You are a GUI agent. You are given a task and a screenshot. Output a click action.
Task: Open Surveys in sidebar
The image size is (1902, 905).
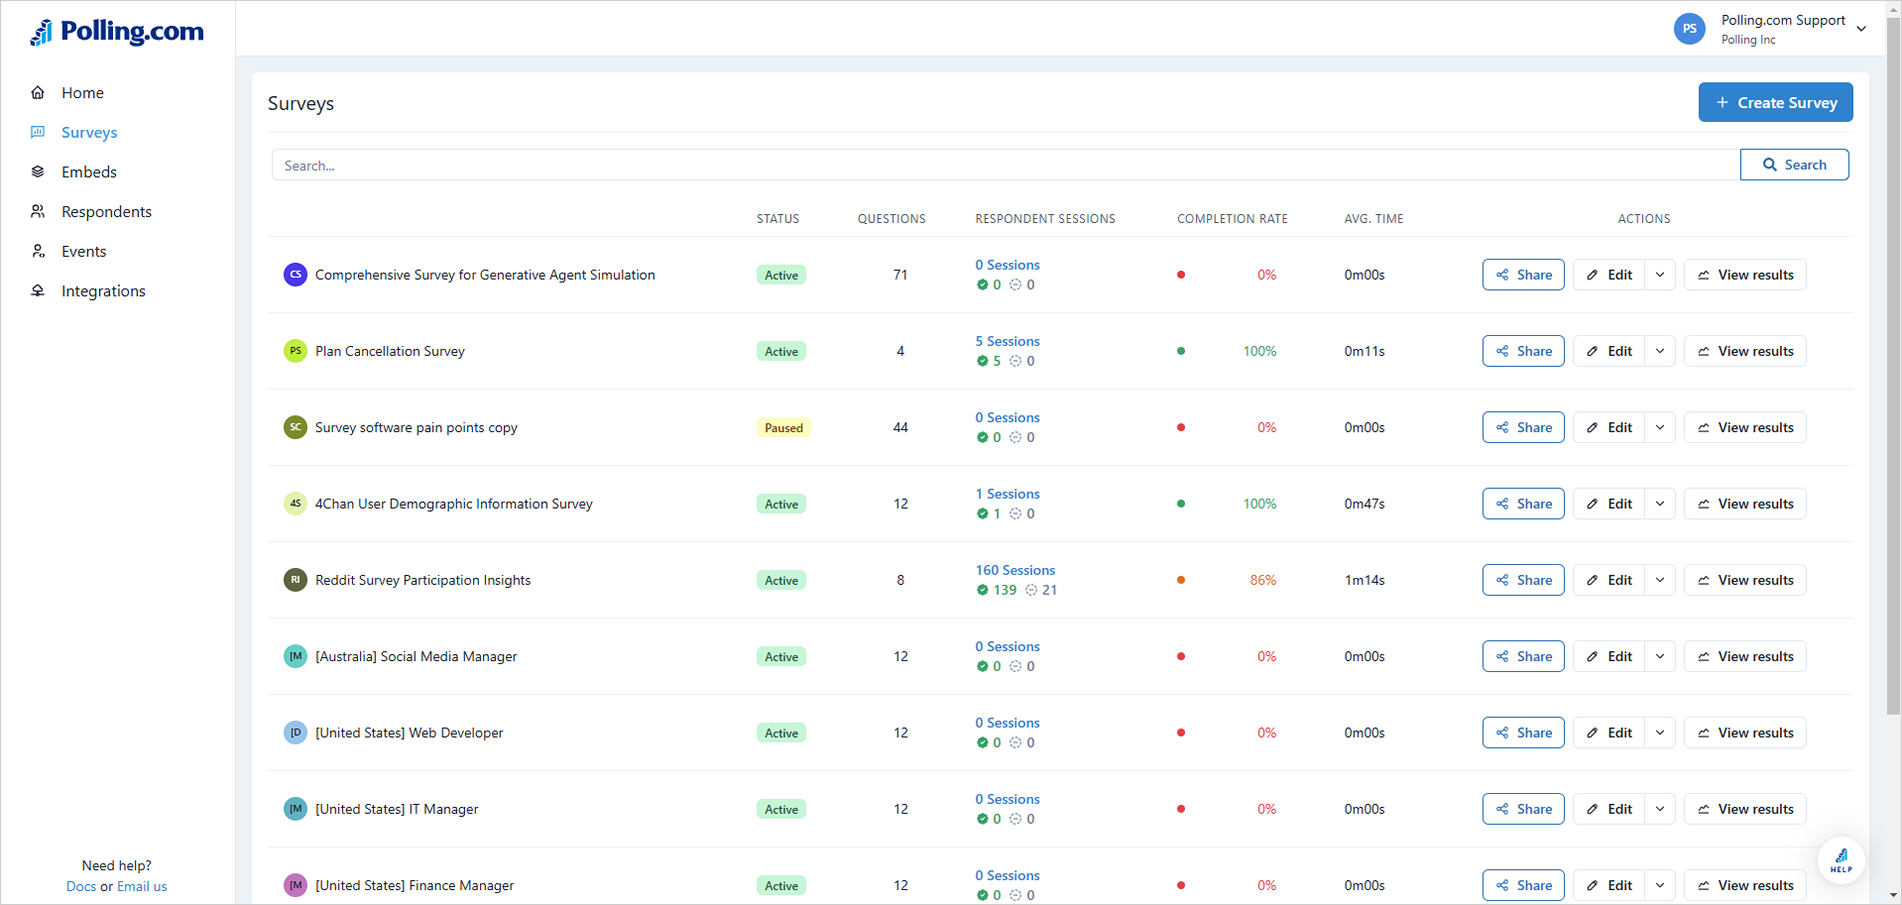pyautogui.click(x=89, y=132)
